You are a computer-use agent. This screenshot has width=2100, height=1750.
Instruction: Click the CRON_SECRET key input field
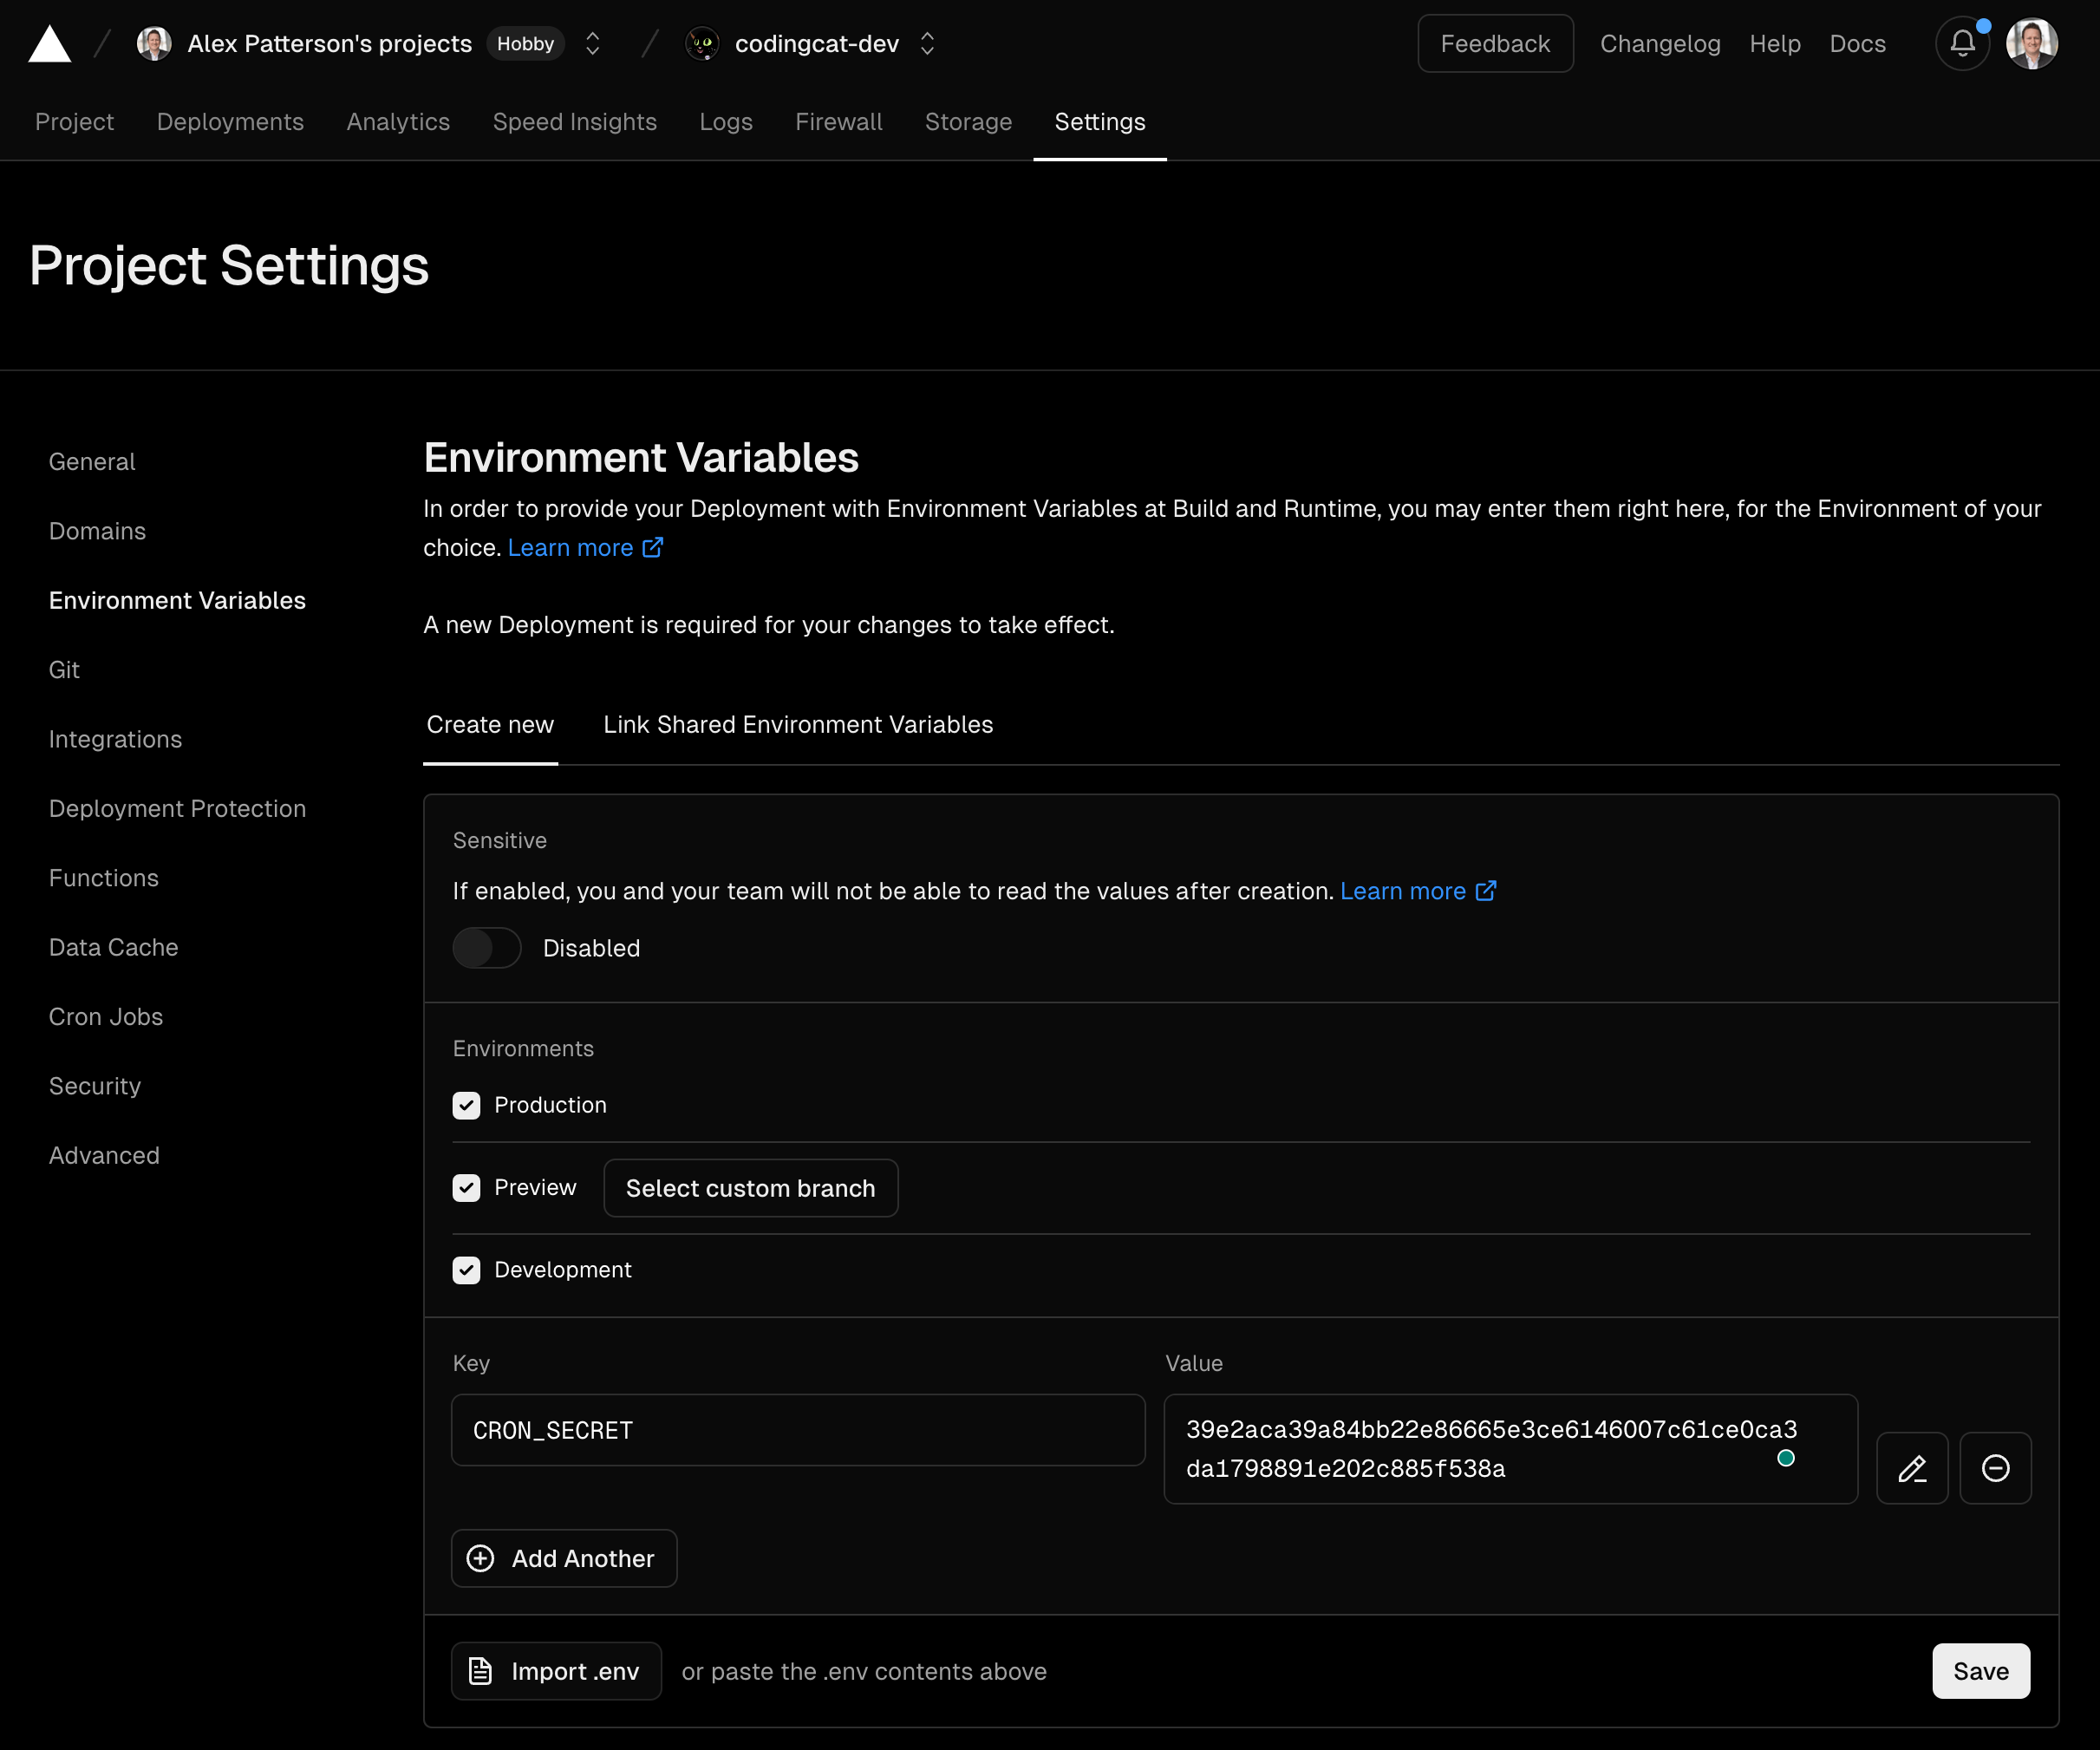pyautogui.click(x=798, y=1430)
